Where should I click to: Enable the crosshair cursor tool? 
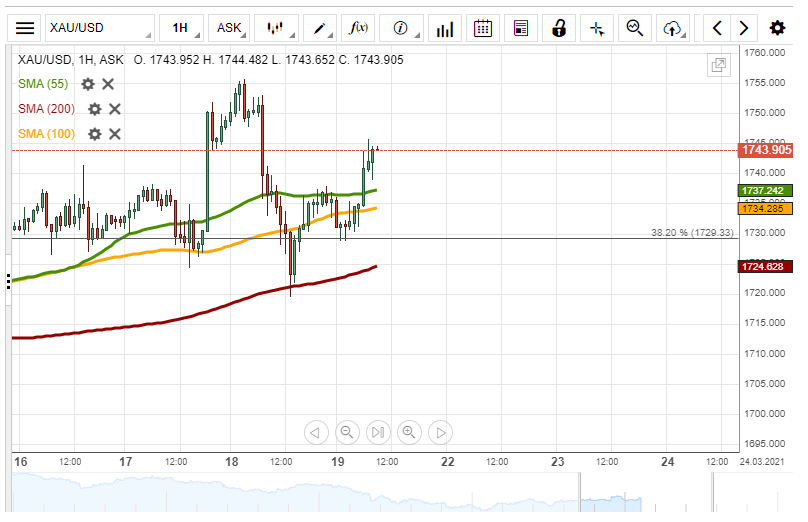597,28
